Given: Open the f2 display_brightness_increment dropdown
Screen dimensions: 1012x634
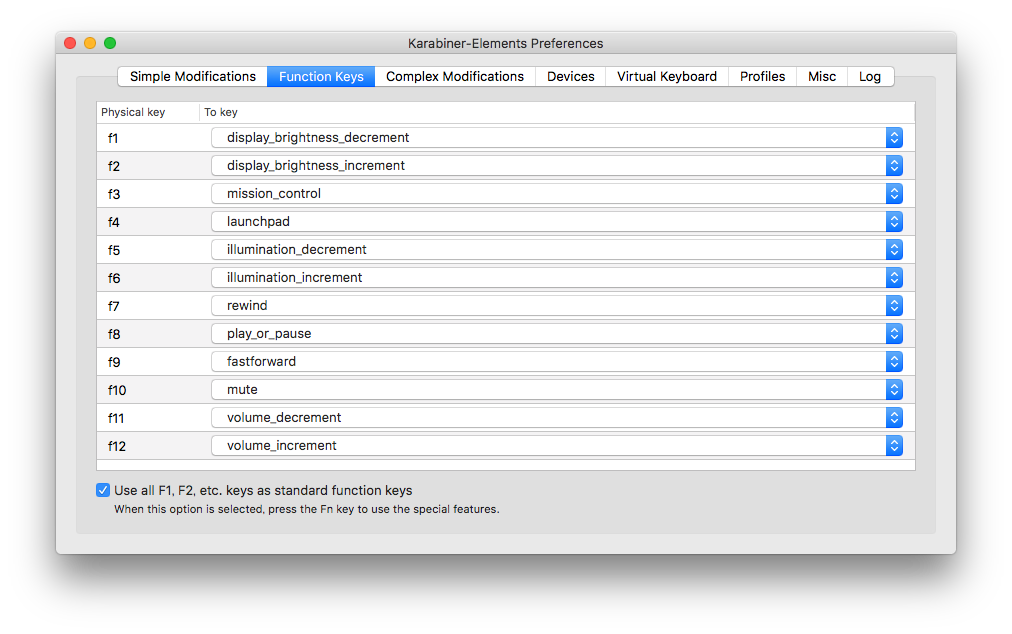Looking at the screenshot, I should click(557, 165).
